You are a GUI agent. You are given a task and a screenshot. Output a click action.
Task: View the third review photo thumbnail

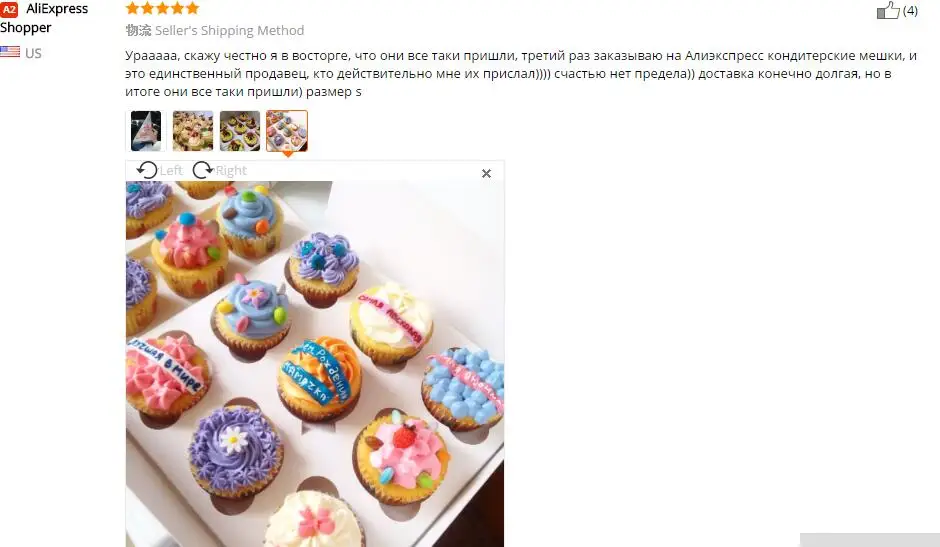point(240,131)
